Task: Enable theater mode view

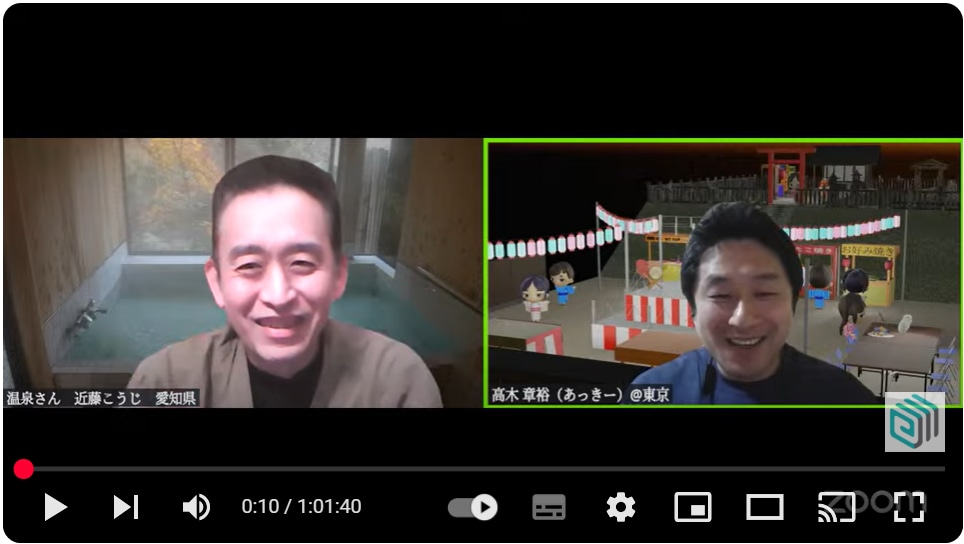Action: (765, 507)
